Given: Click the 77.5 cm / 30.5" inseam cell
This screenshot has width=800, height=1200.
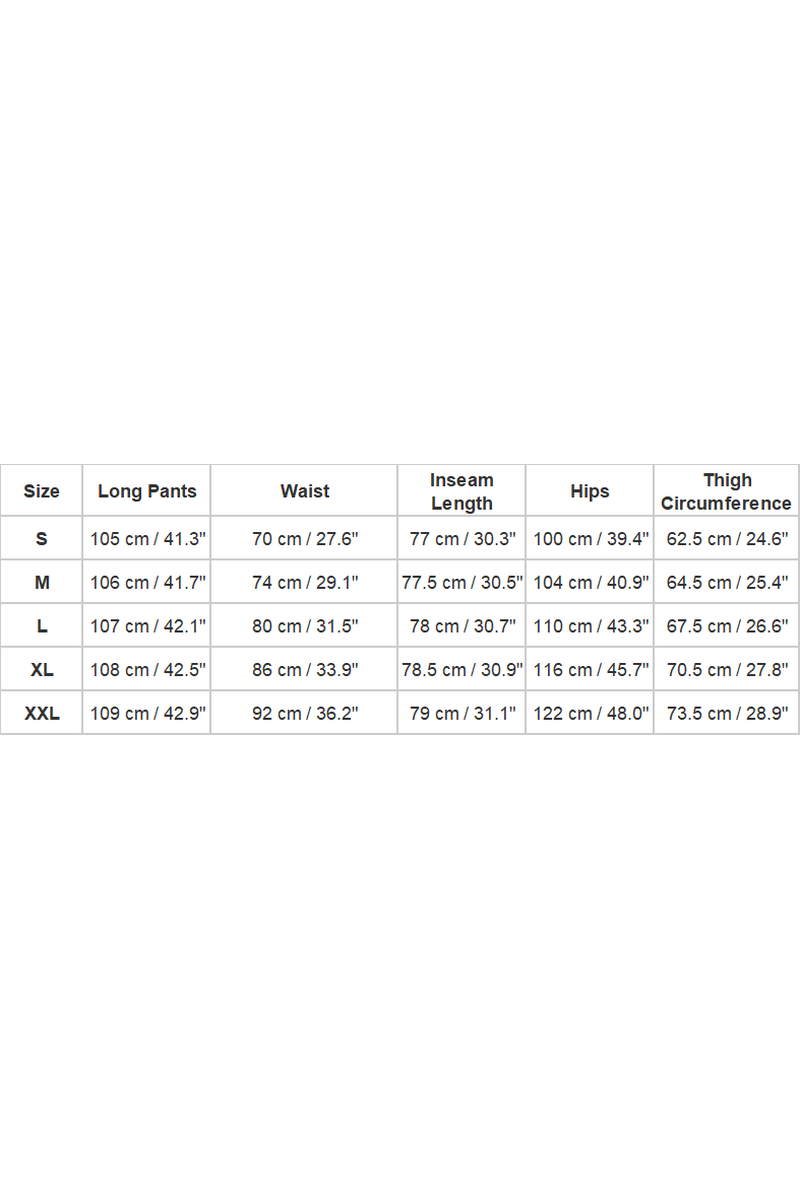Looking at the screenshot, I should coord(462,582).
